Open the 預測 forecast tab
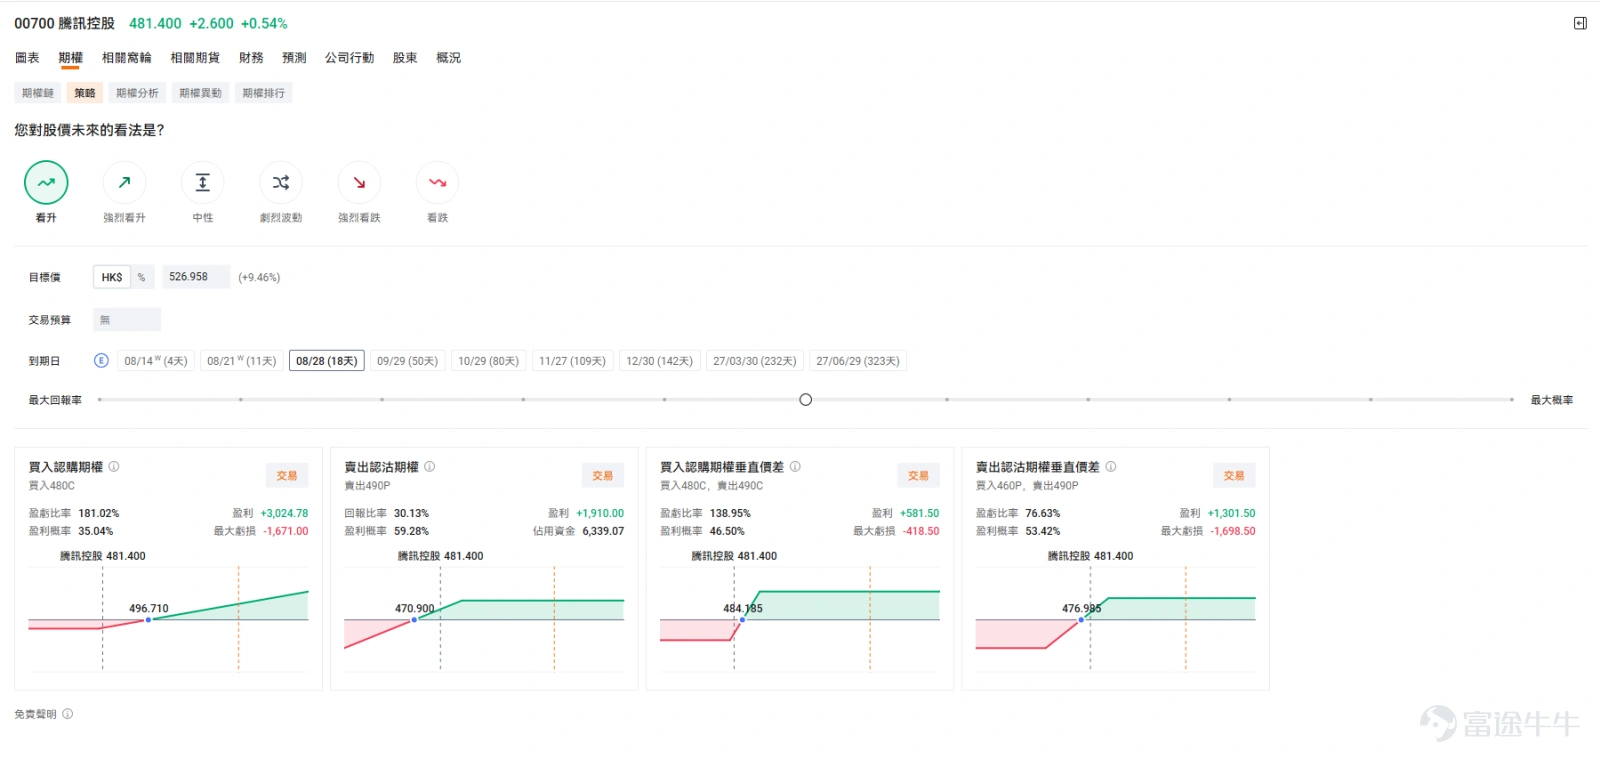1600x760 pixels. pos(294,58)
